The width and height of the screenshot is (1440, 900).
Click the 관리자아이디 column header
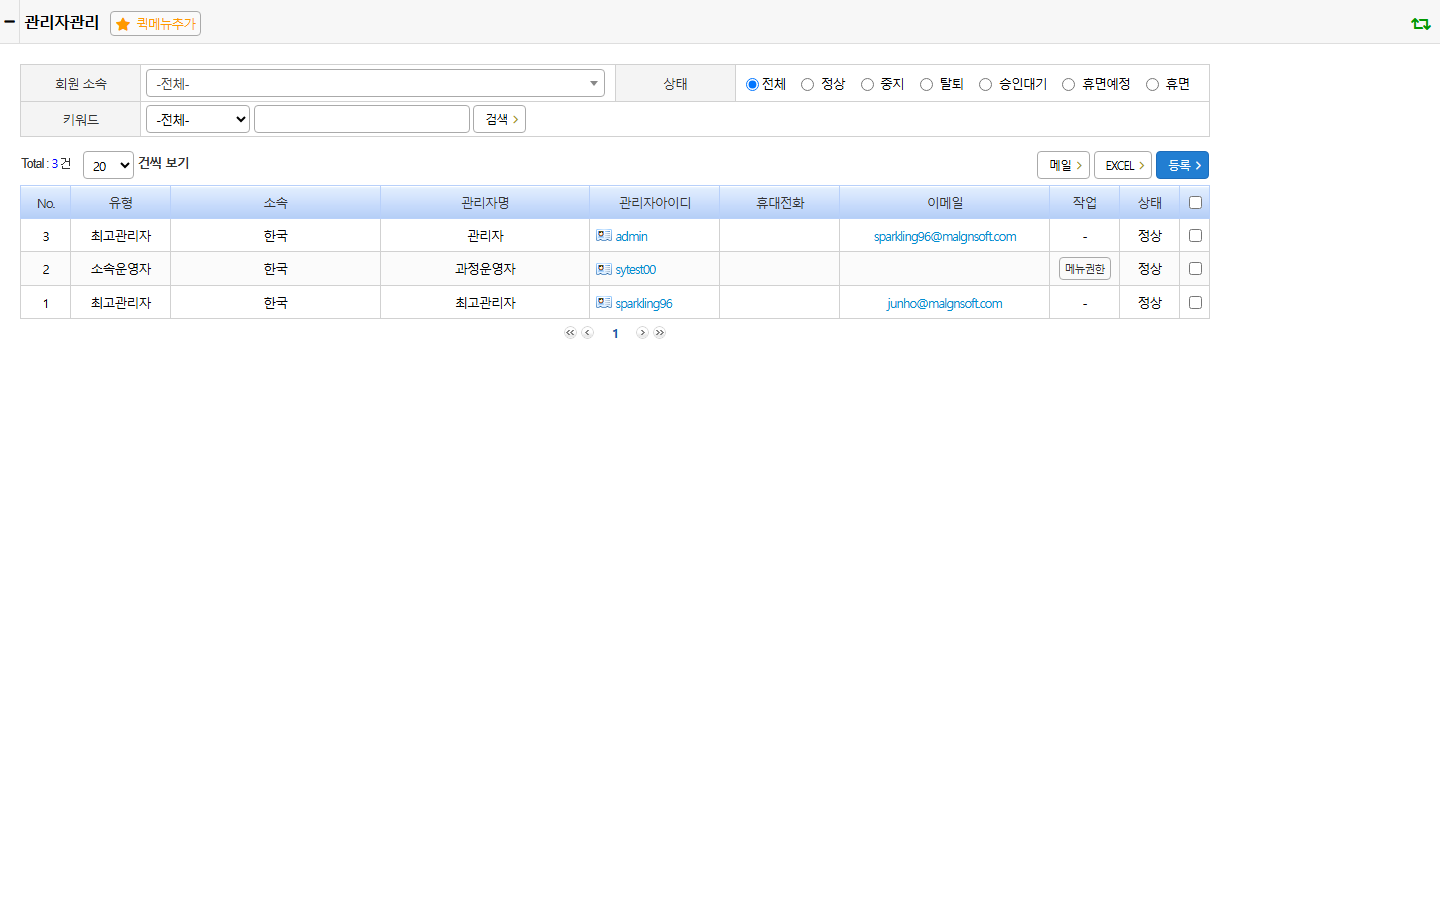click(x=655, y=203)
